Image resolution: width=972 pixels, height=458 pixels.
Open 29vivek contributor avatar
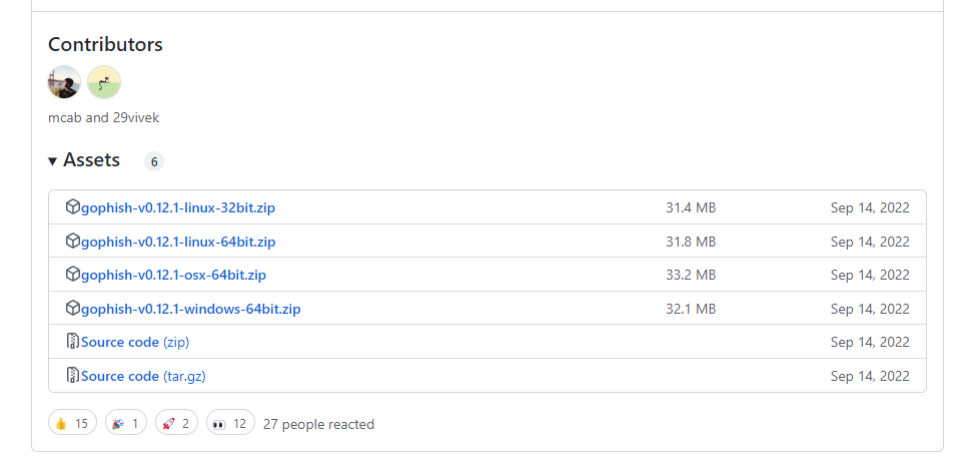(x=104, y=82)
